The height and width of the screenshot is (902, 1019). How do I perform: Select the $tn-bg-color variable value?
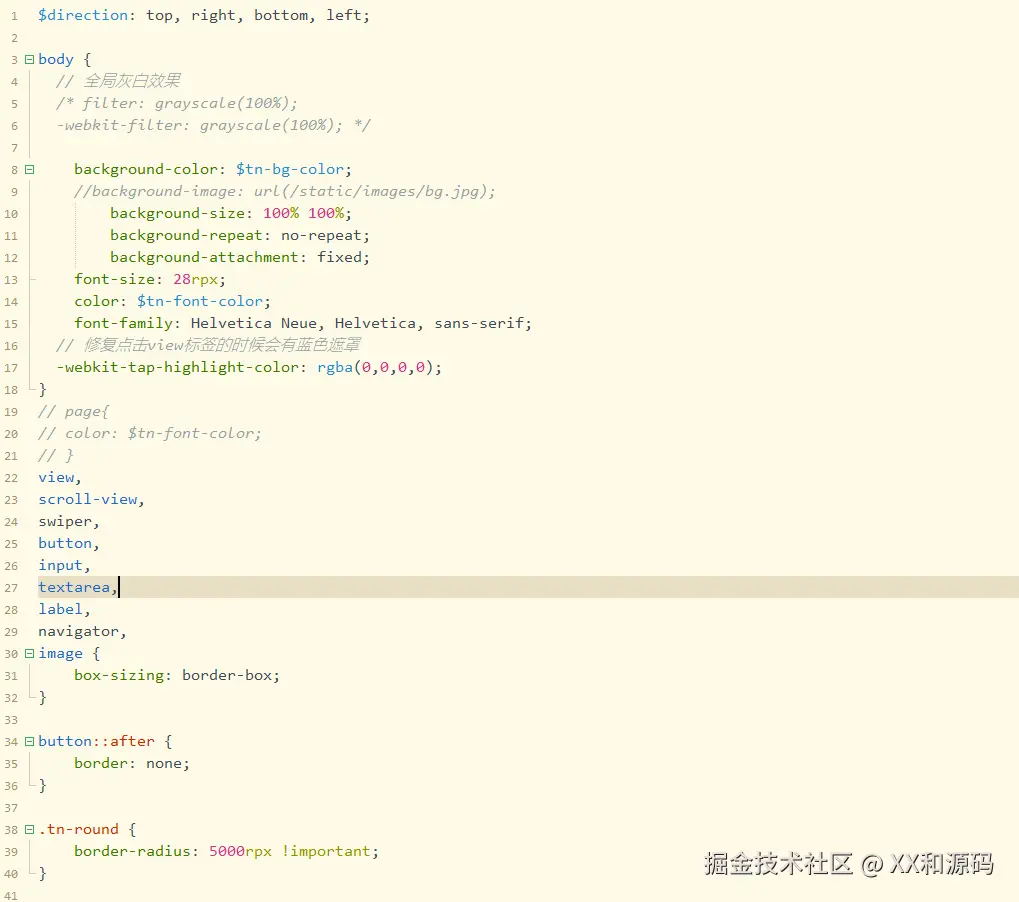tap(289, 169)
